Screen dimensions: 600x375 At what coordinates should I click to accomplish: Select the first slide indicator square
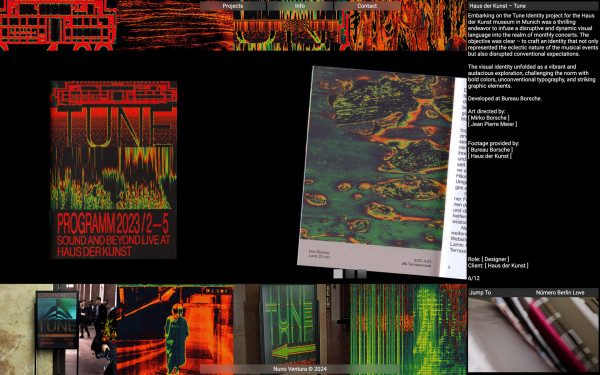point(338,274)
